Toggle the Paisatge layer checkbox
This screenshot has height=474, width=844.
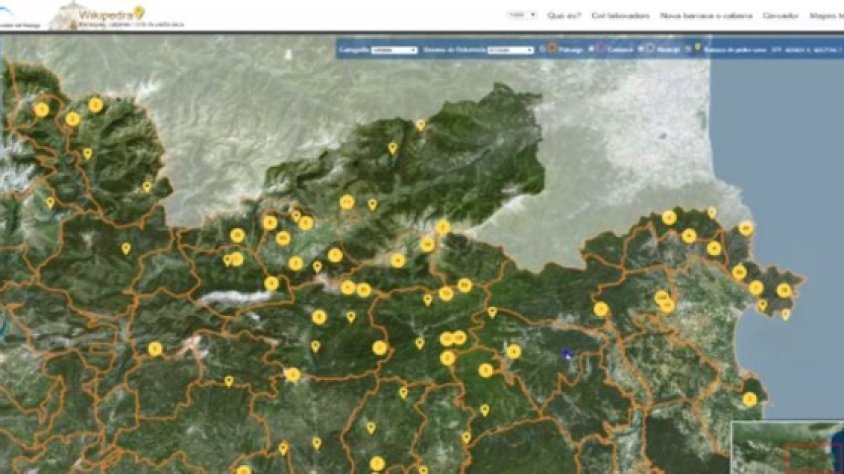point(541,48)
